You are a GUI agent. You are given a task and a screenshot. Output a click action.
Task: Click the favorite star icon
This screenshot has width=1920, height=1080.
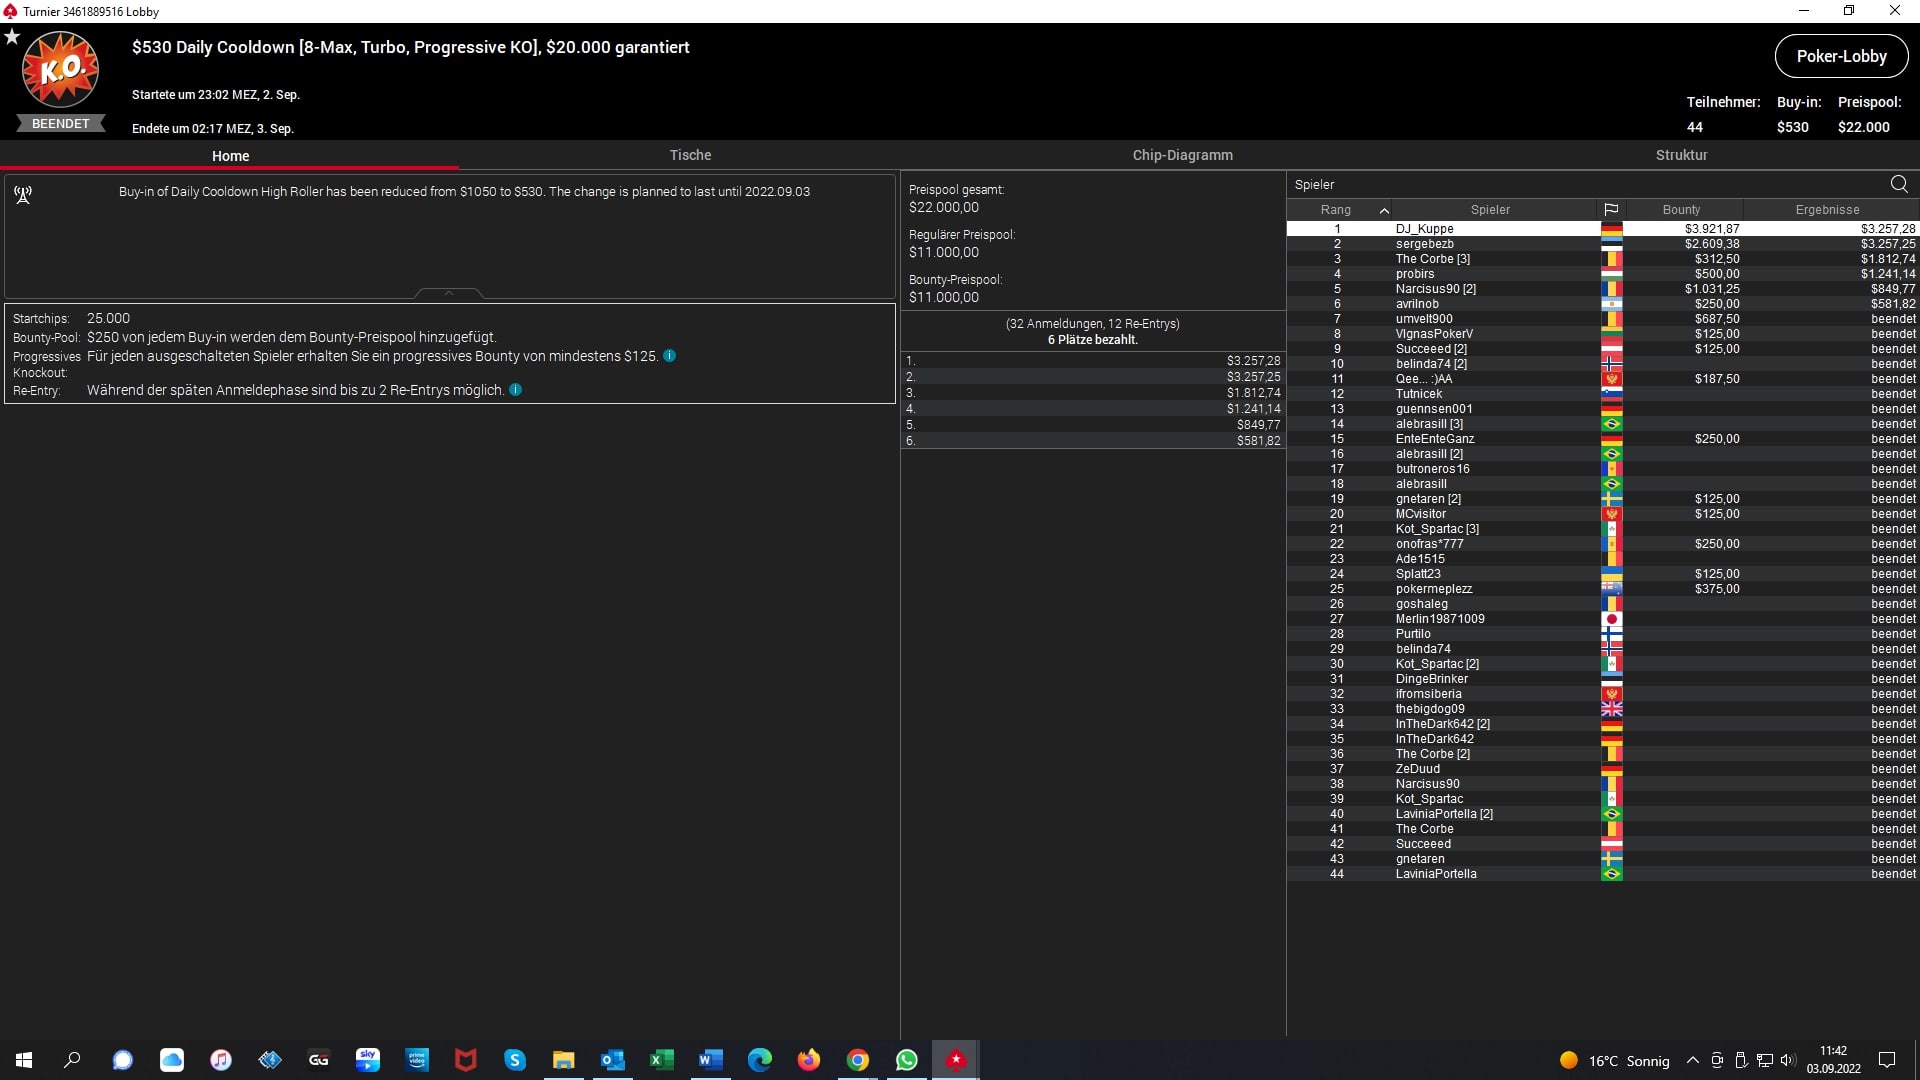pyautogui.click(x=12, y=37)
